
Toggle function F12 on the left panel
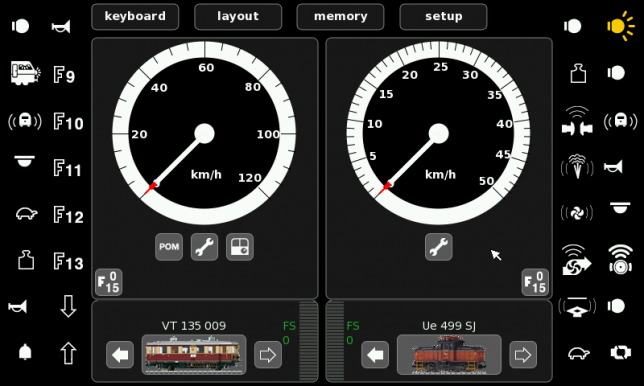tap(68, 216)
